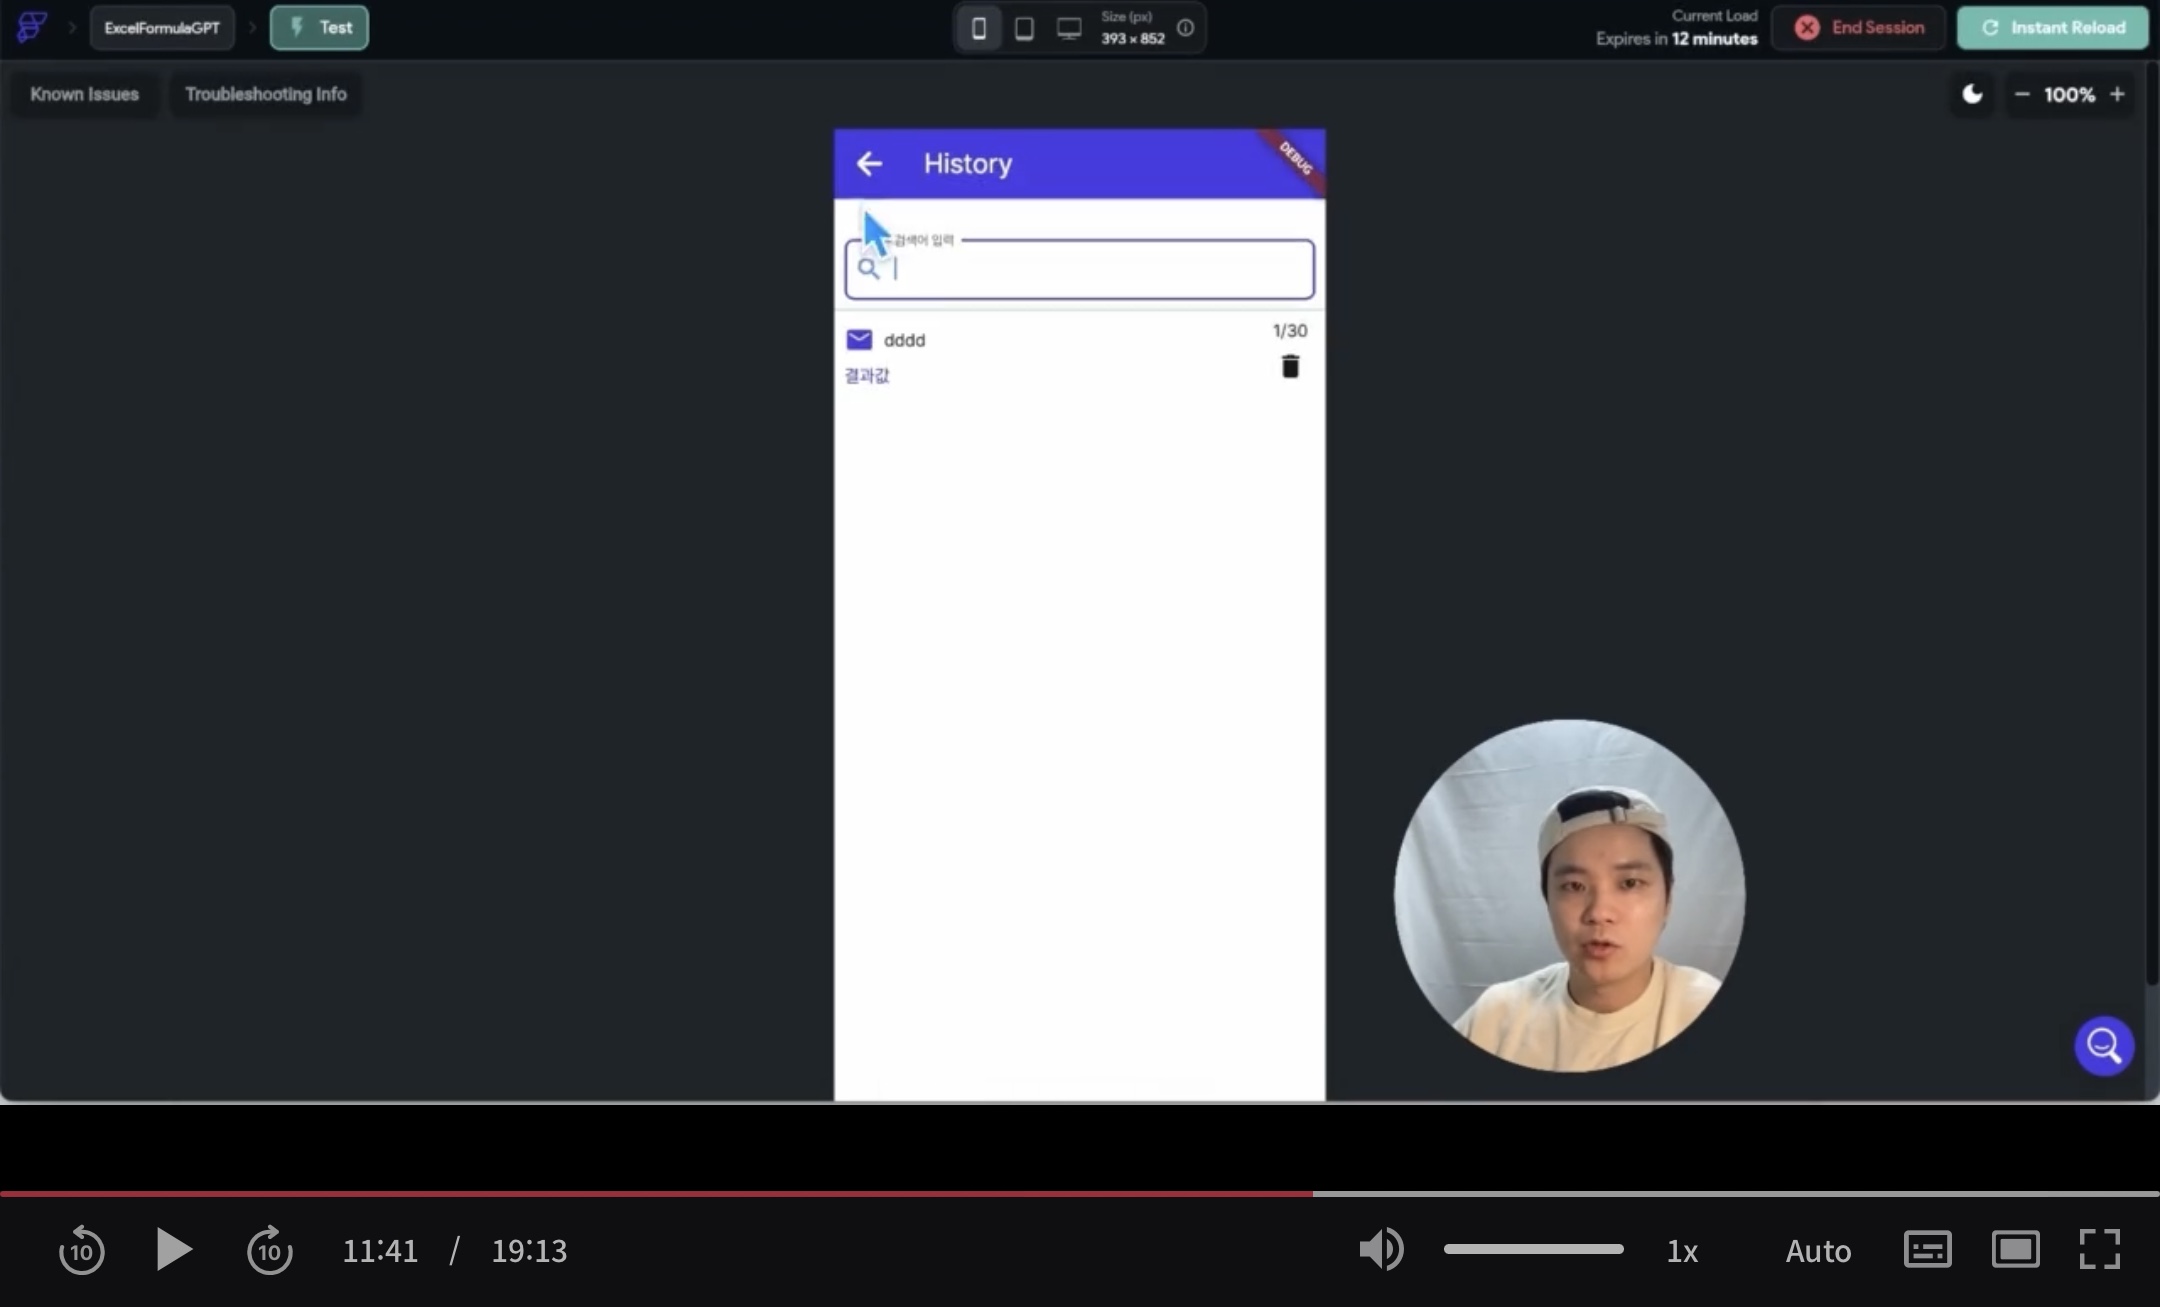2160x1307 pixels.
Task: Click the Instant Reload button
Action: 2053,28
